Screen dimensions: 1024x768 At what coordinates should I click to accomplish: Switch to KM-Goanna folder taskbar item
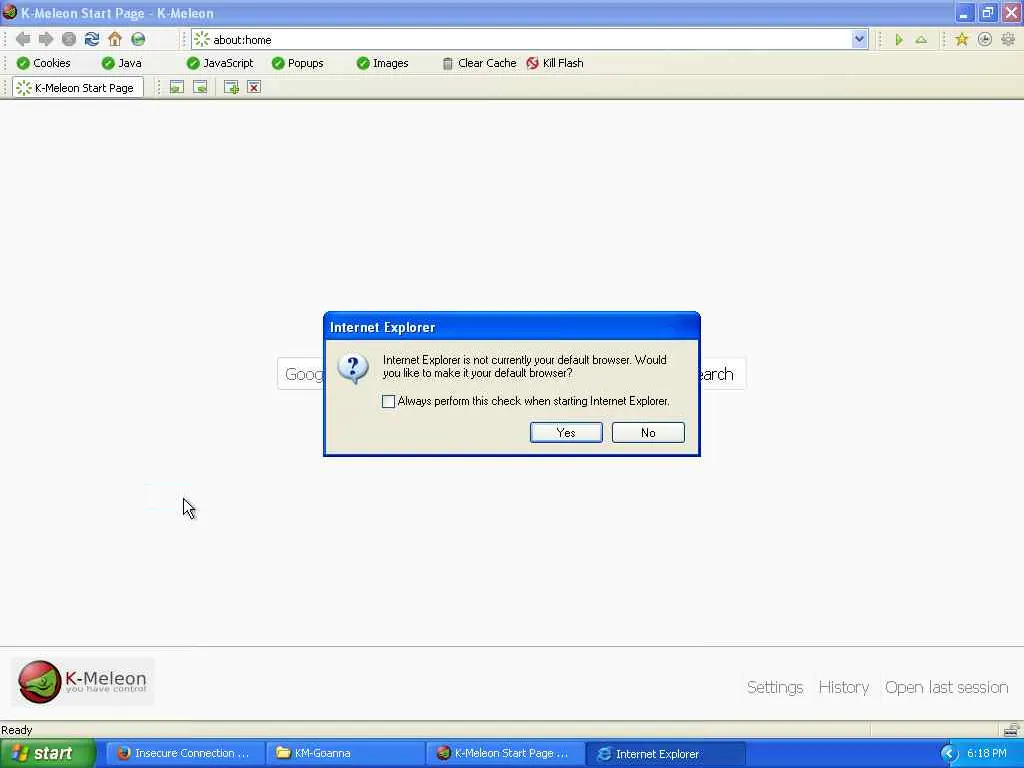pos(345,754)
